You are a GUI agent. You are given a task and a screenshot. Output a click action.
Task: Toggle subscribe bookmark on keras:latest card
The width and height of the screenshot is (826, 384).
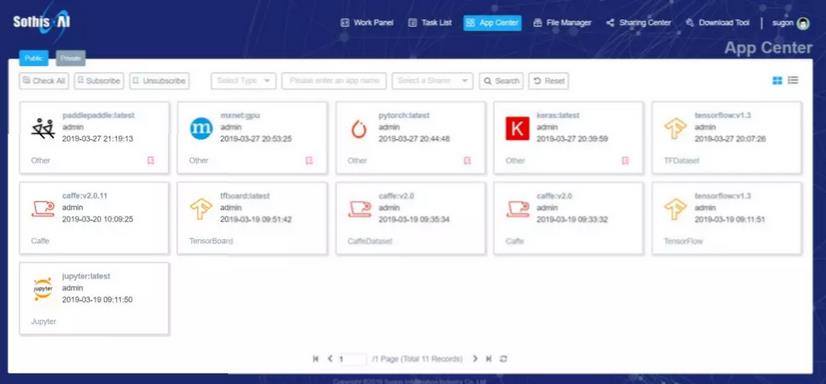625,160
